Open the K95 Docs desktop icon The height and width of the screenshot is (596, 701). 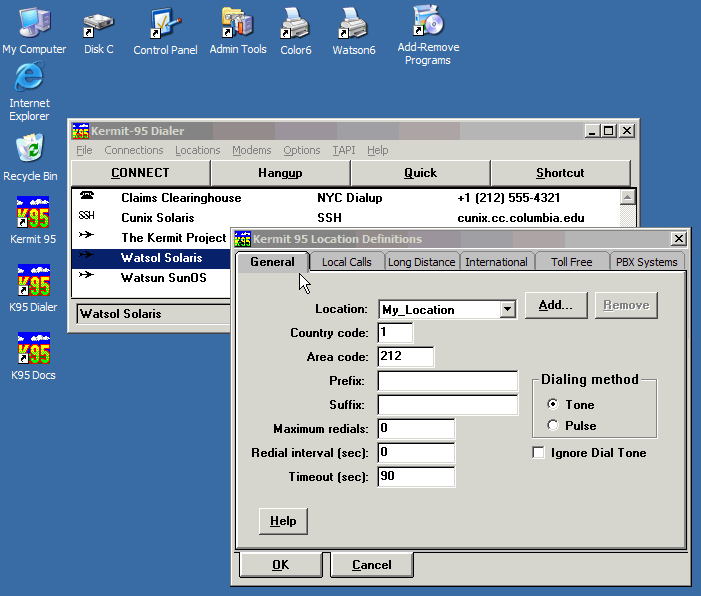point(33,352)
